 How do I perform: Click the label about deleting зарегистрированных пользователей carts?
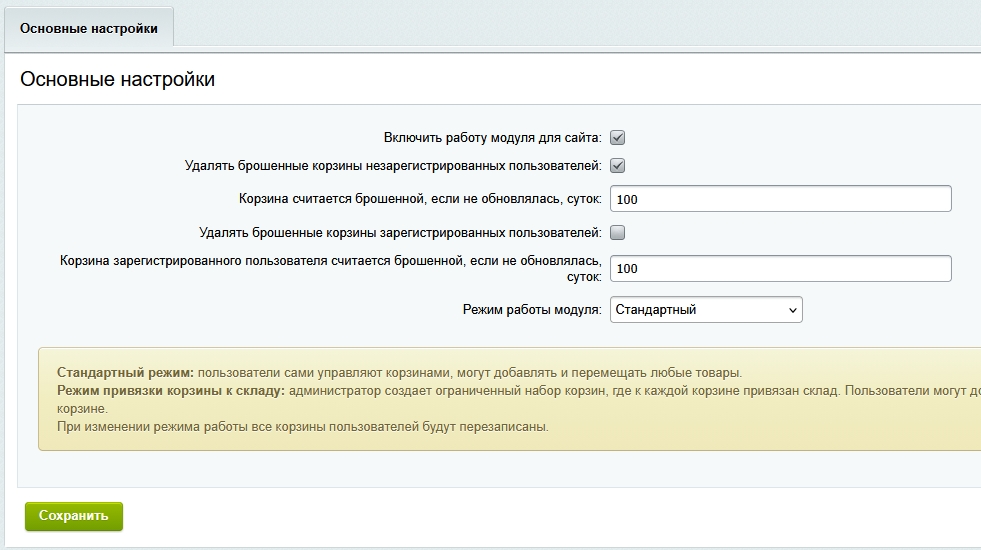point(400,233)
